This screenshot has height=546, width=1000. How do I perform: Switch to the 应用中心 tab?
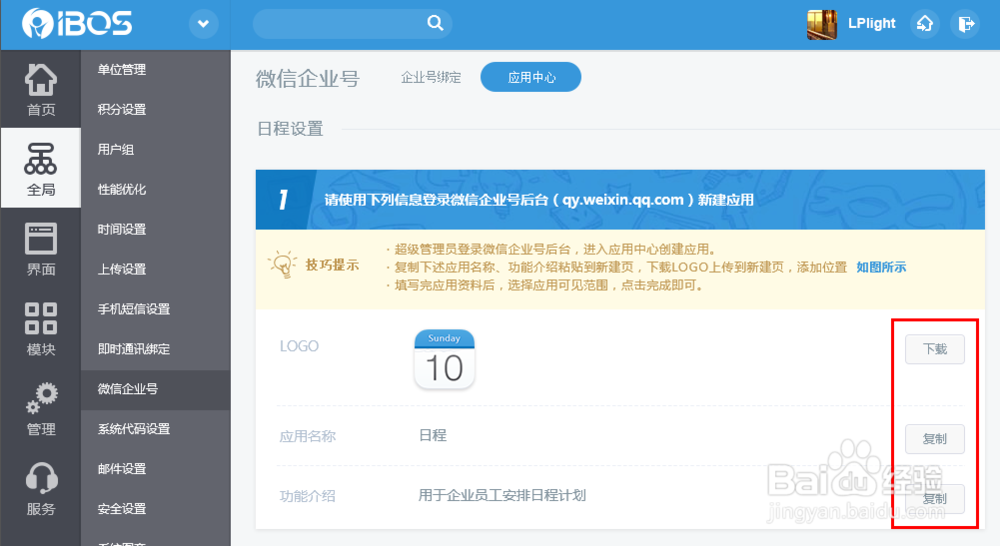pyautogui.click(x=531, y=77)
